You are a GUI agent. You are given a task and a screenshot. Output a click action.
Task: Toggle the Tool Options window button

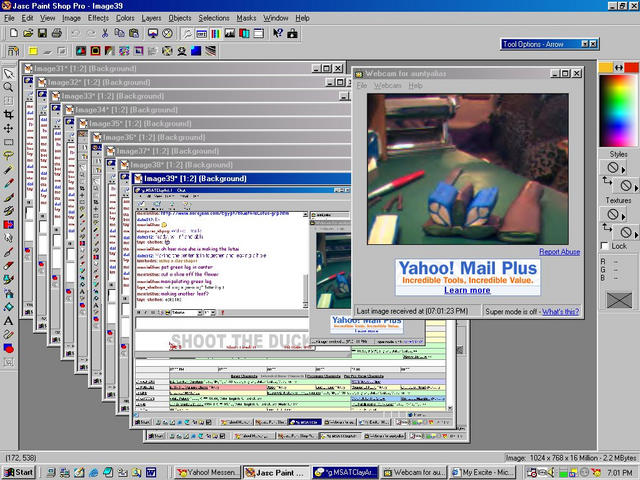(x=202, y=33)
